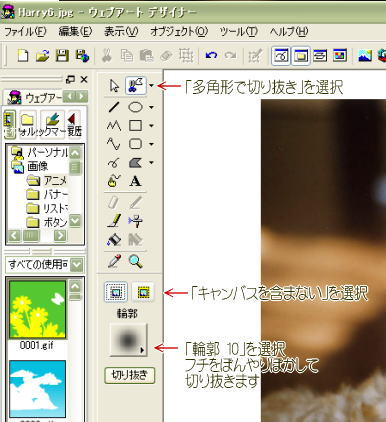
Task: Click folder tree scroll-down arrow
Action: [x=75, y=221]
